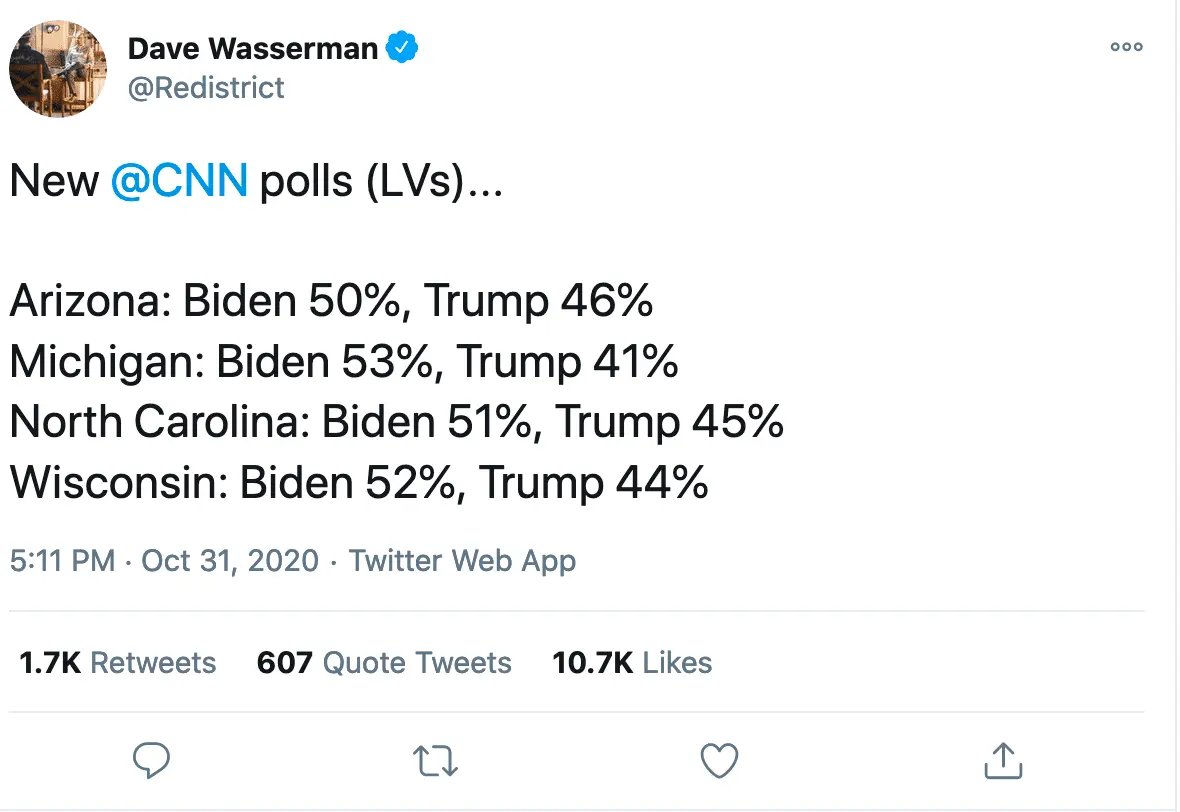The height and width of the screenshot is (812, 1180).
Task: Click the blue verified badge next to Dave Wasserman
Action: click(403, 47)
